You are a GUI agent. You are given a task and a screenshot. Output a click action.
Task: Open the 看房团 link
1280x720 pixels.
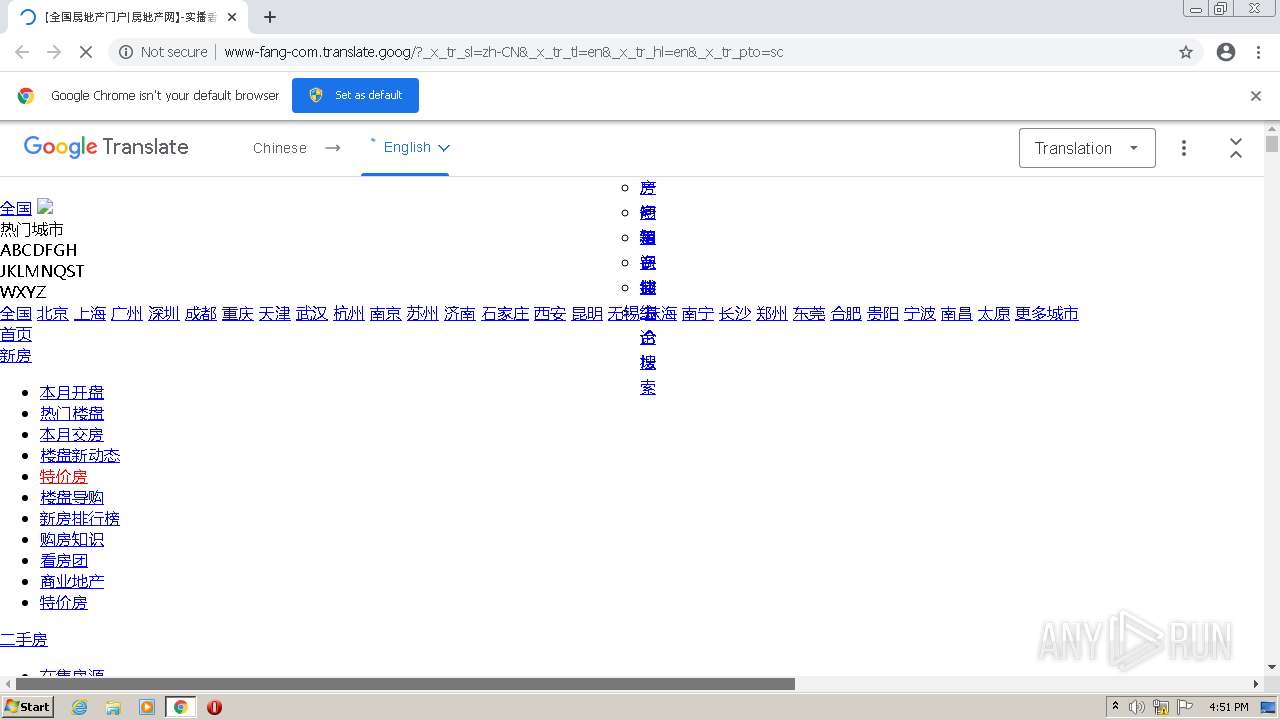[64, 561]
